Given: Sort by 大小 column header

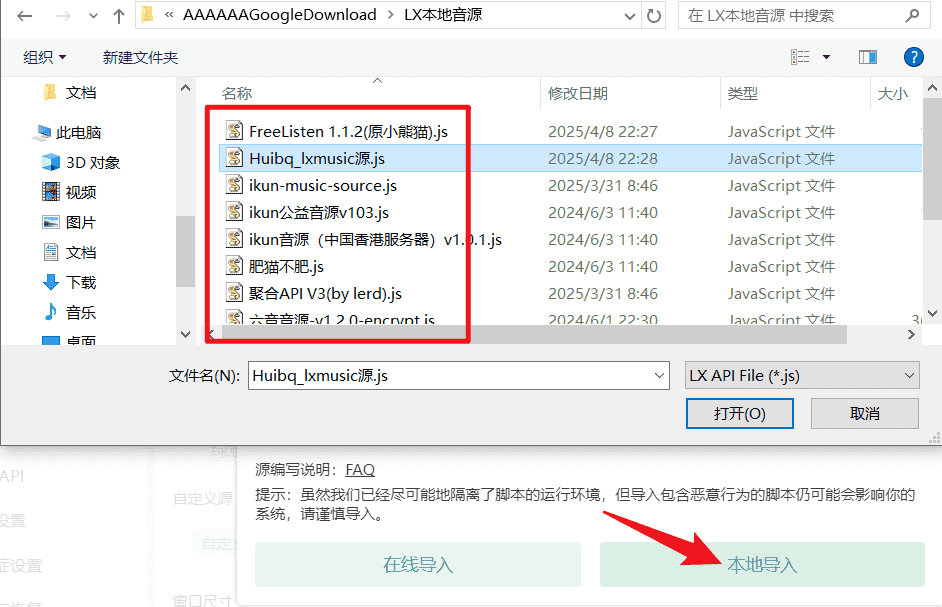Looking at the screenshot, I should pyautogui.click(x=892, y=94).
